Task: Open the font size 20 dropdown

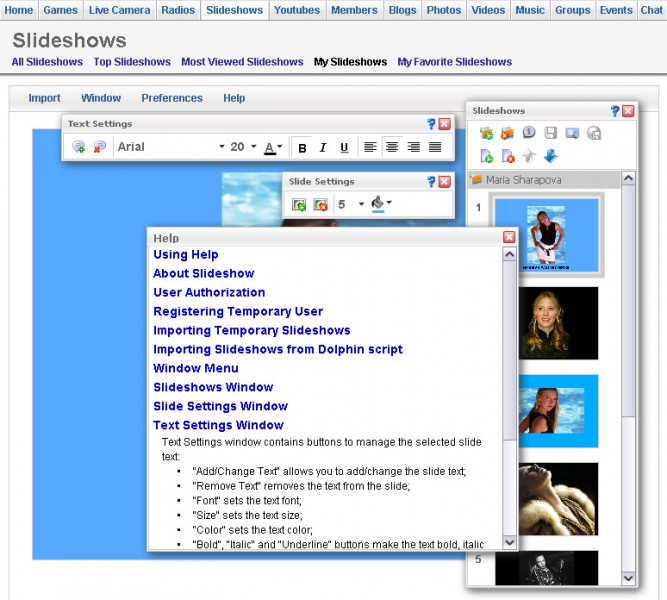Action: (x=243, y=147)
